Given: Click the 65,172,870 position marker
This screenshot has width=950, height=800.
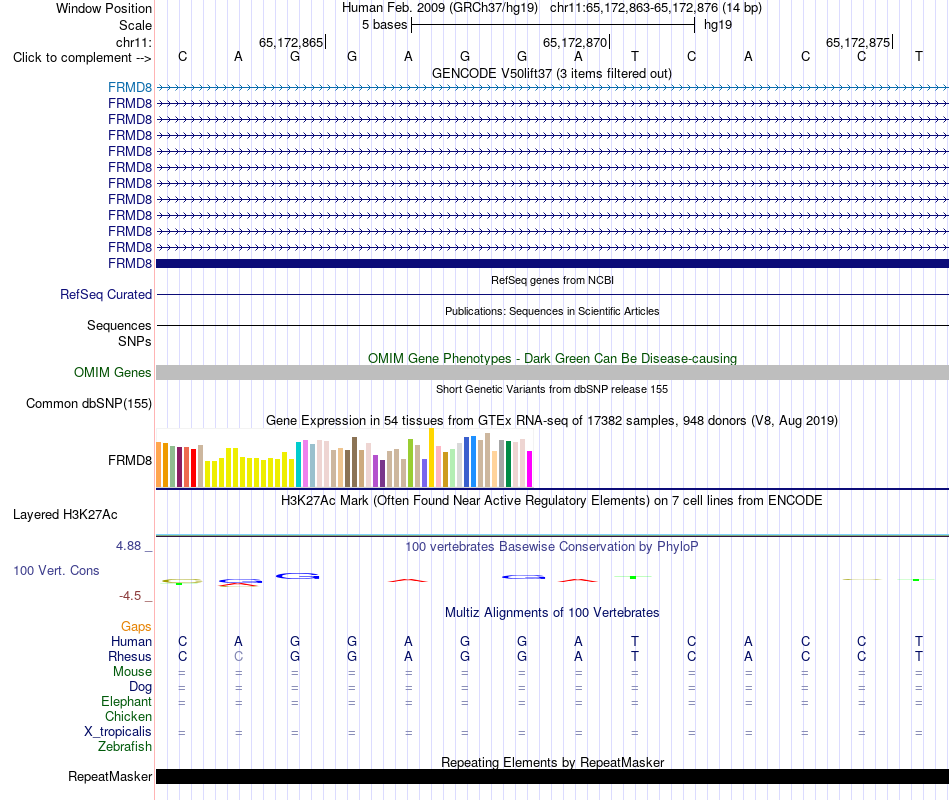Looking at the screenshot, I should point(576,42).
